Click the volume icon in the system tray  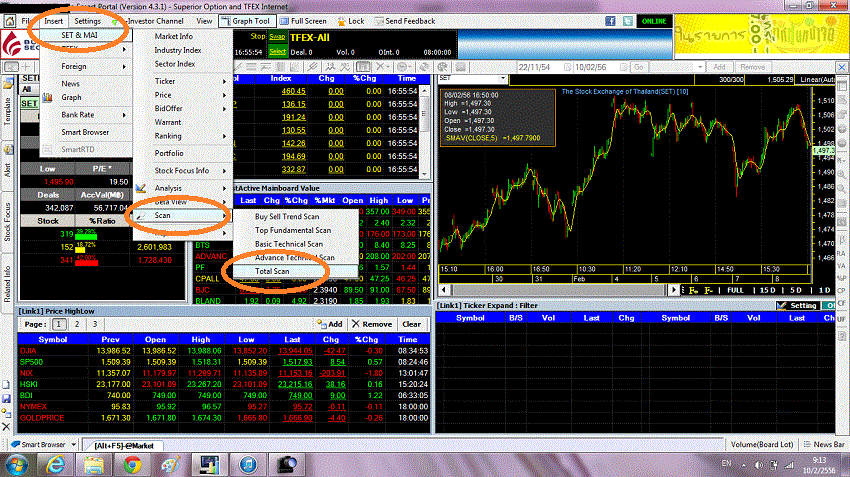coord(759,465)
